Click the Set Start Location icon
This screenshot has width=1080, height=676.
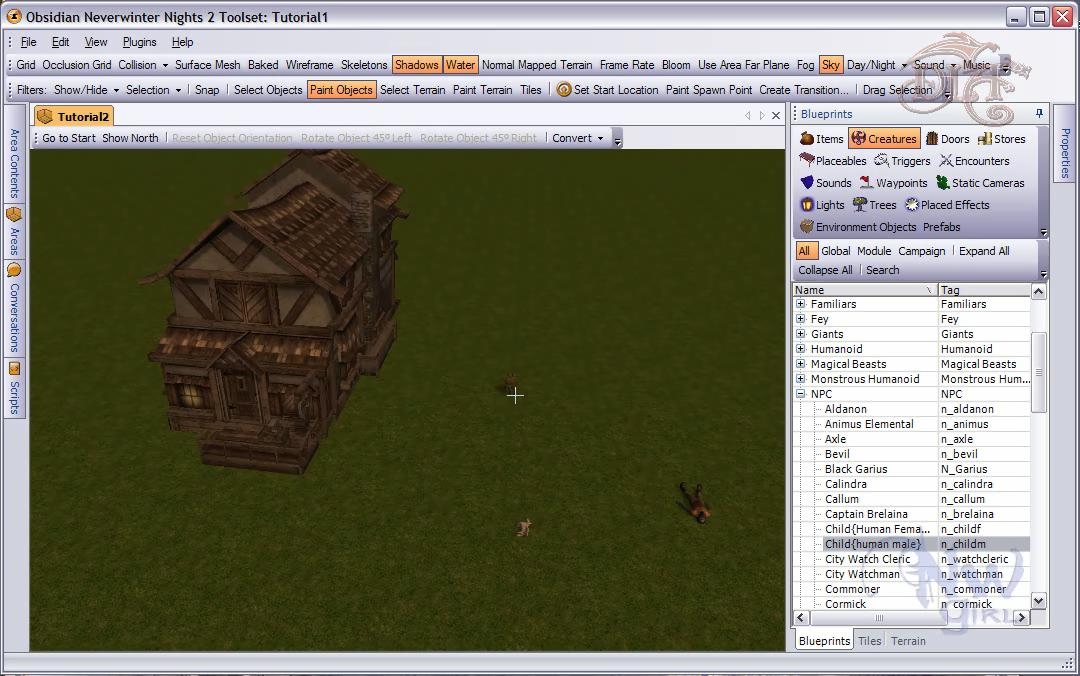tap(564, 90)
